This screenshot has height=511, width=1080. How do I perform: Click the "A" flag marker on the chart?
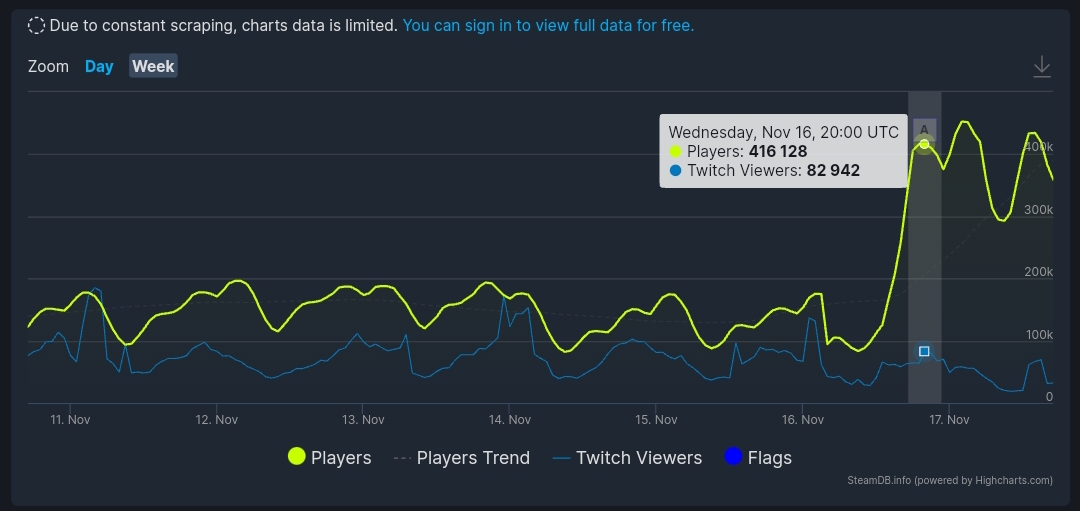[x=924, y=129]
